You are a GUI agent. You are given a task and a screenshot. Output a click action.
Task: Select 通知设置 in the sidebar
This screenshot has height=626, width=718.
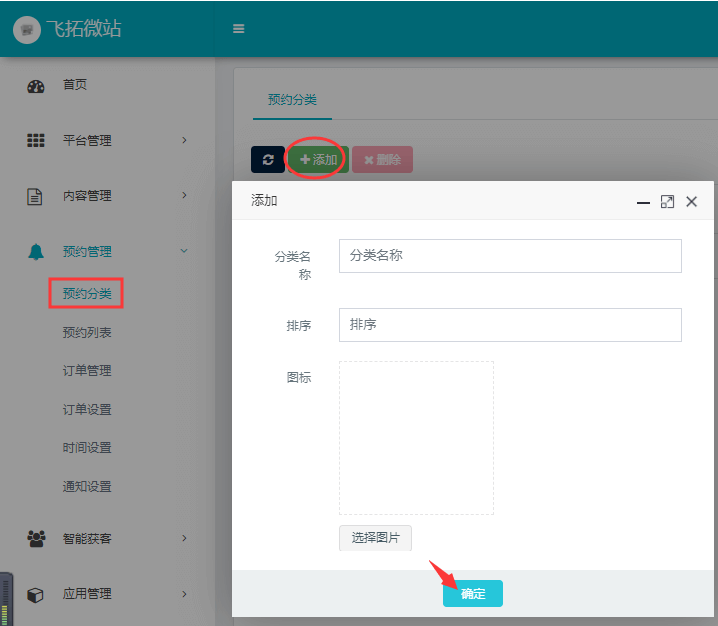tap(87, 486)
